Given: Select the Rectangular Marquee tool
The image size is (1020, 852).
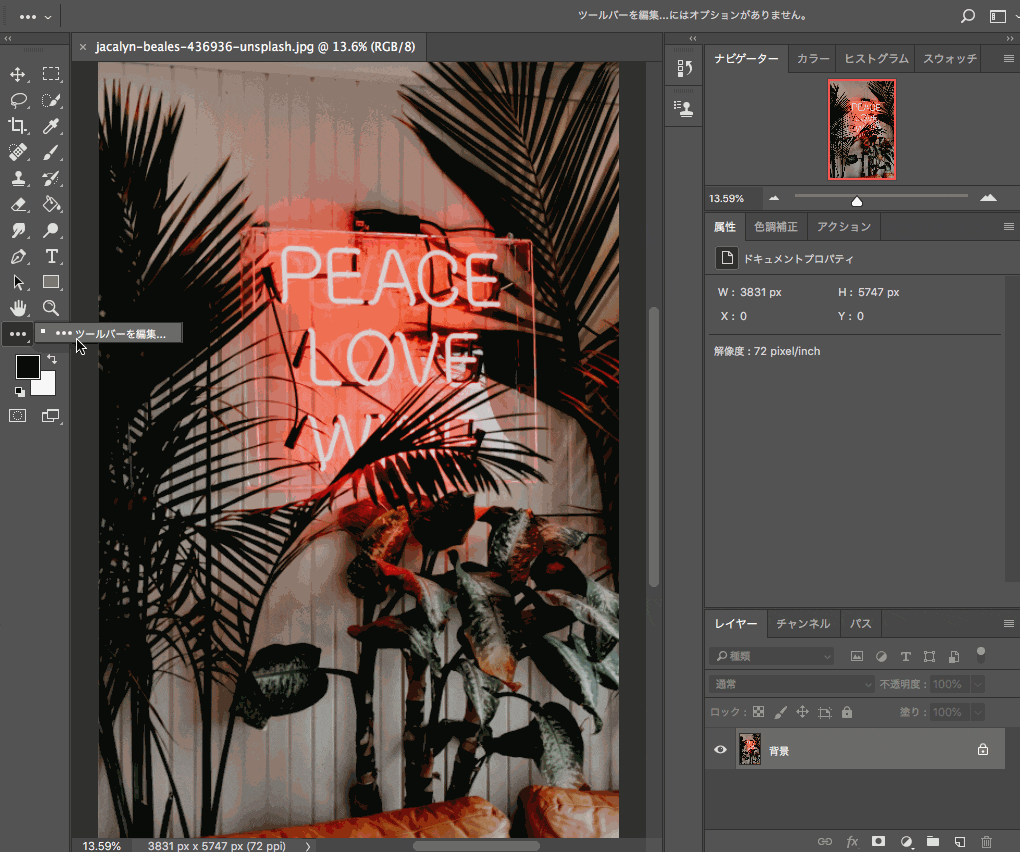Looking at the screenshot, I should [x=51, y=74].
